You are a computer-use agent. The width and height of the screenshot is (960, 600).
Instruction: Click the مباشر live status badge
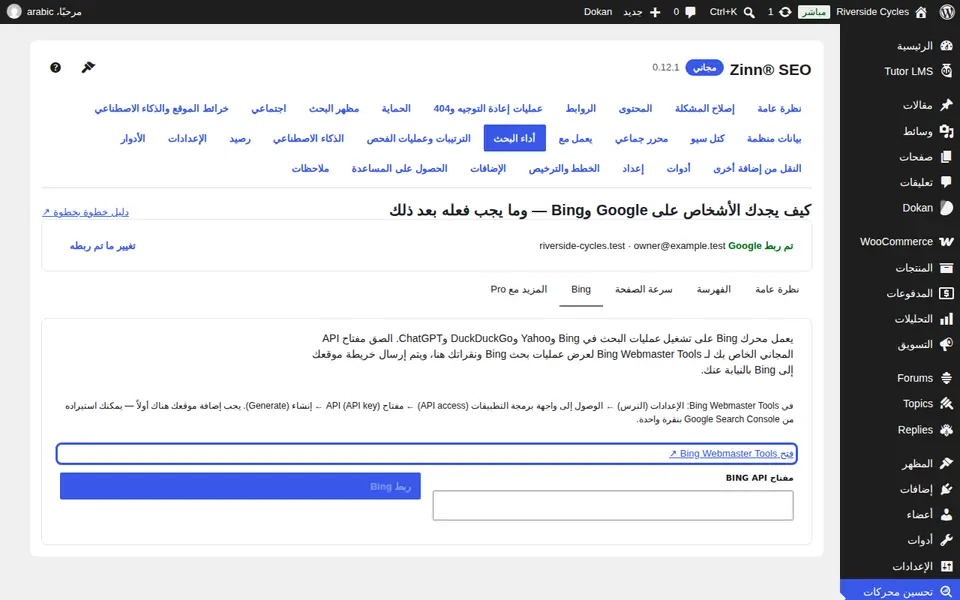(x=814, y=12)
